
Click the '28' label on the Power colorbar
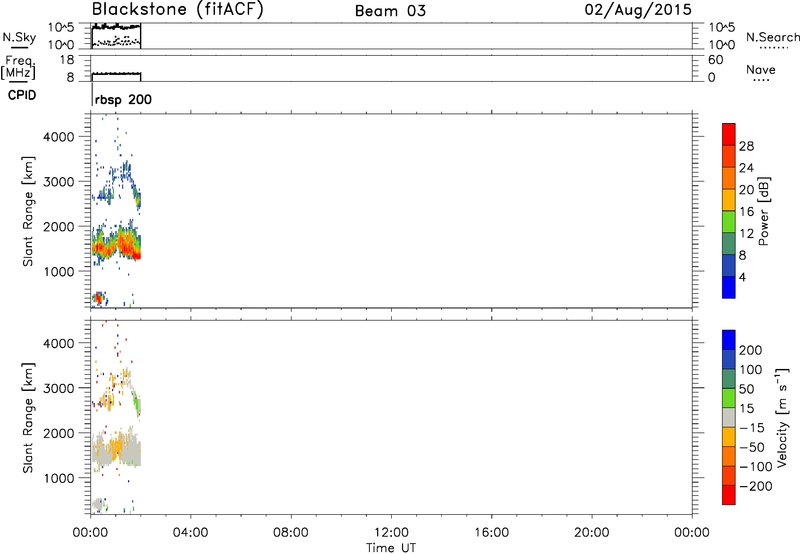tap(746, 146)
